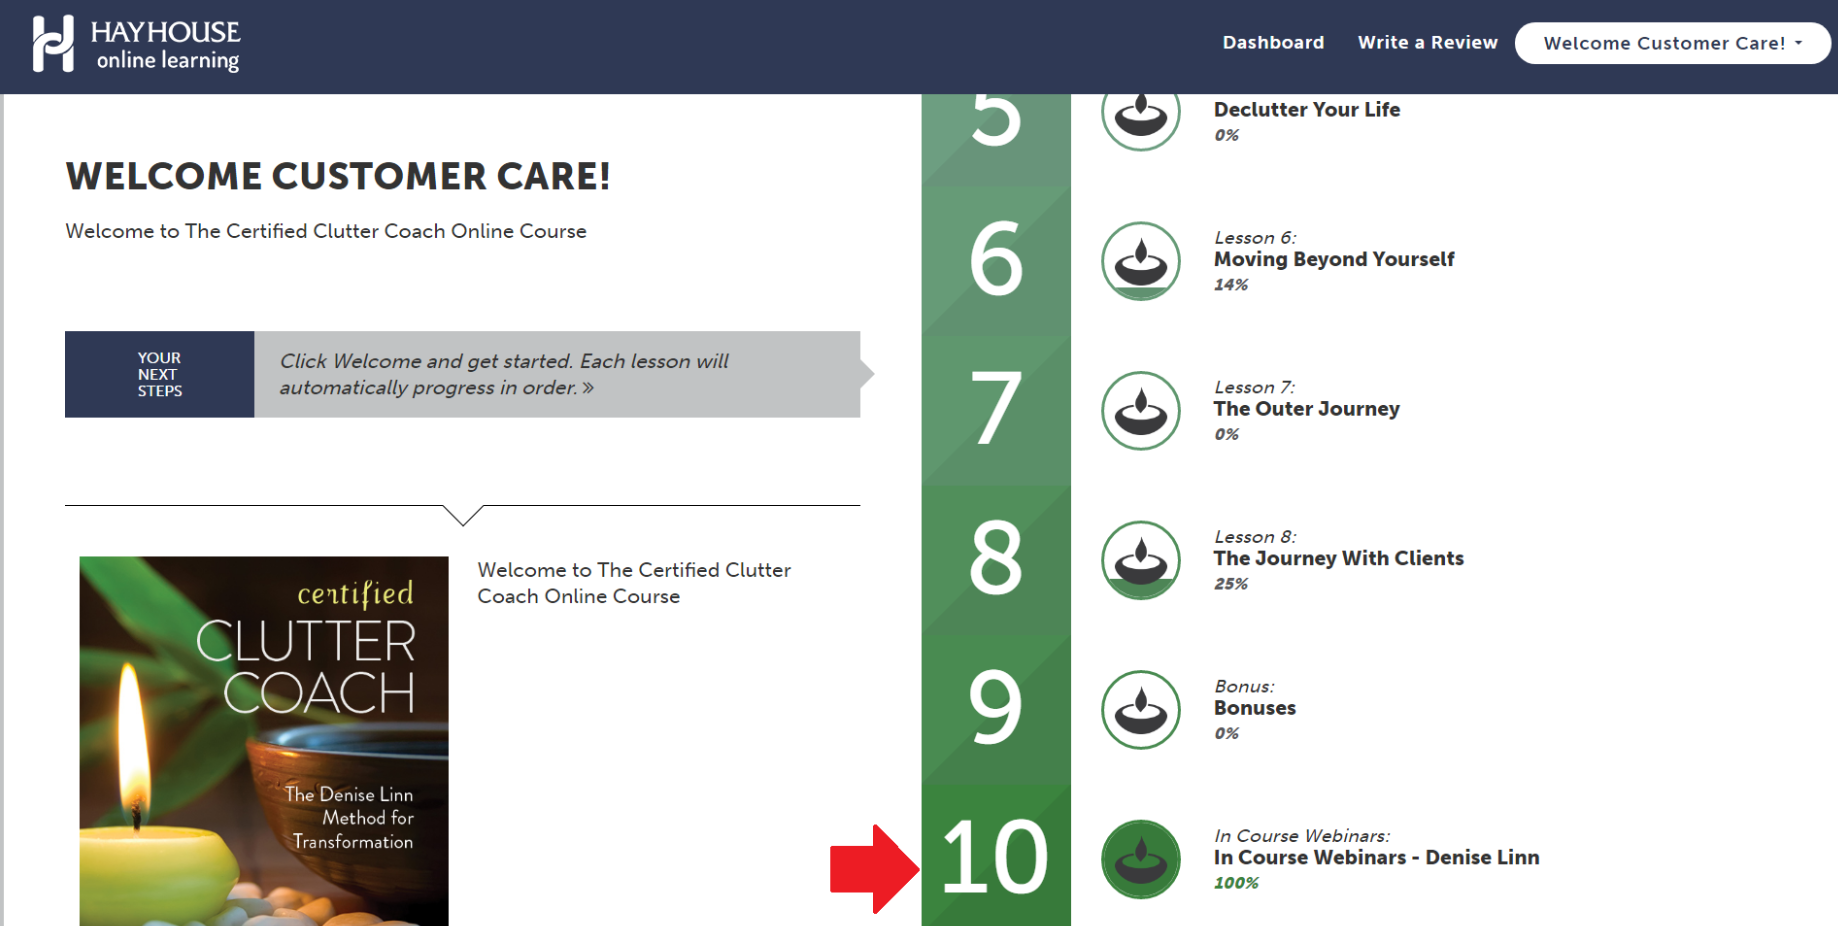Click the Bonuses candle bowl icon
This screenshot has width=1838, height=926.
(1140, 710)
